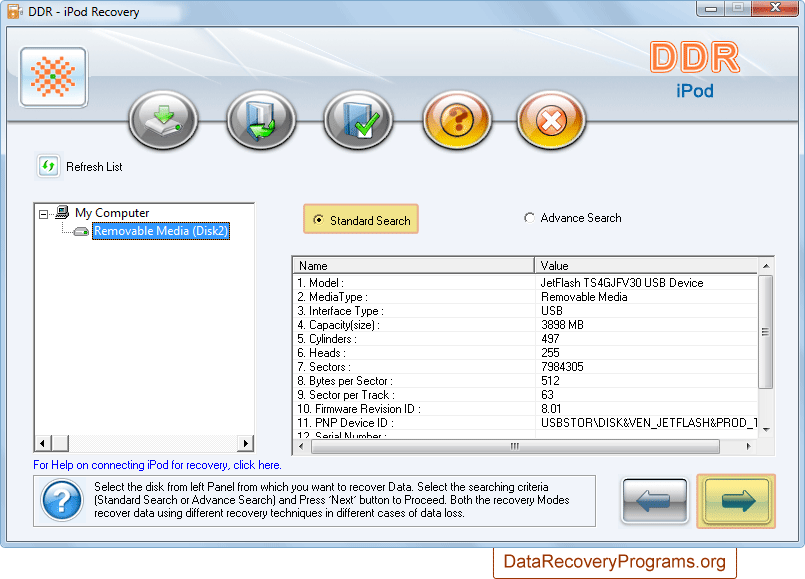Click the "7984305" sectors value
This screenshot has height=579, width=805.
click(x=562, y=366)
